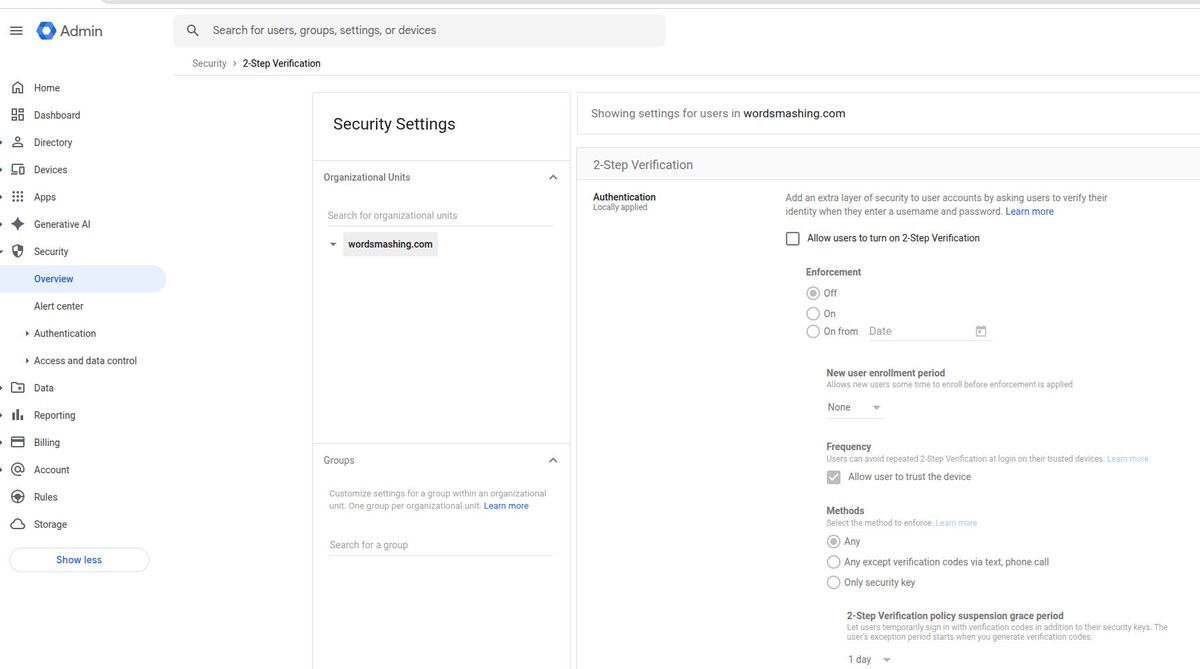Click the Billing card icon

pos(17,442)
